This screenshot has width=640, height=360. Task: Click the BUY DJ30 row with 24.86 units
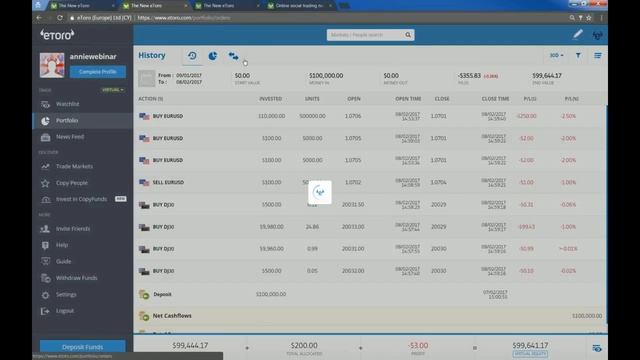coord(369,227)
